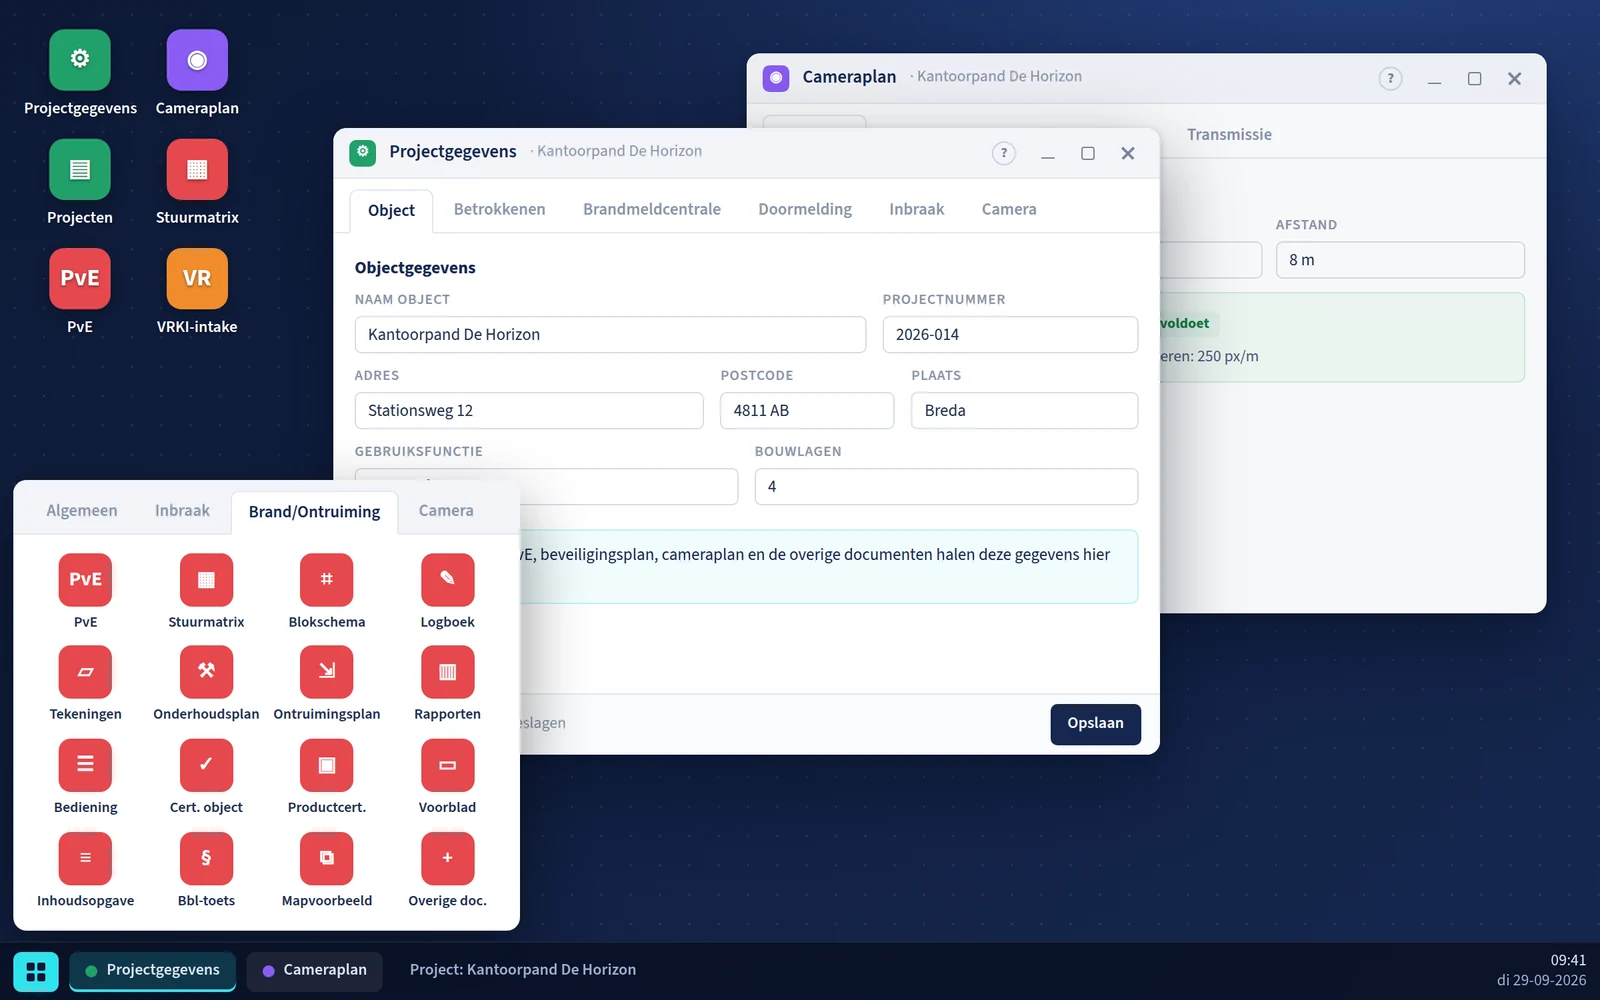Open the Projectgegevens desktop icon
The height and width of the screenshot is (1000, 1600).
[x=80, y=73]
